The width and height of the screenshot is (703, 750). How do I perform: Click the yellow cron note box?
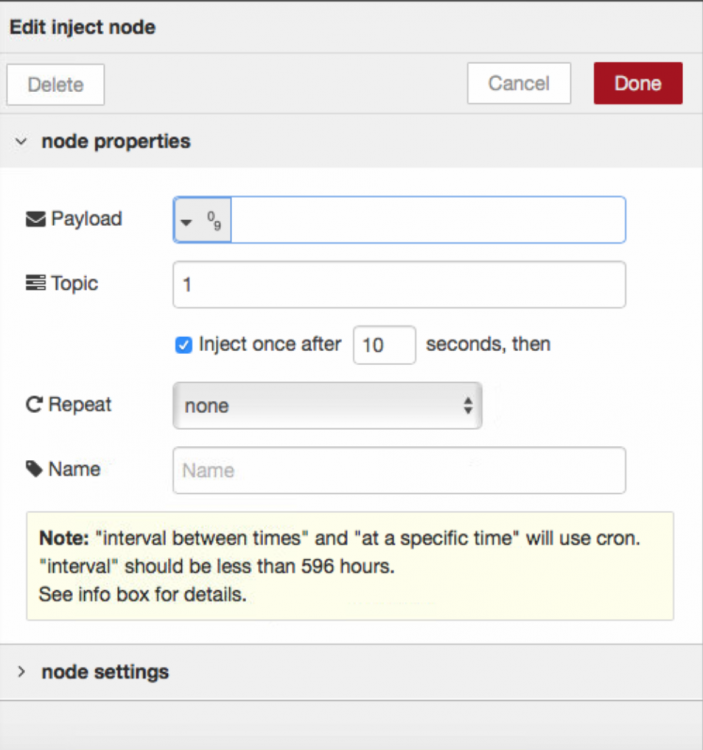[x=350, y=566]
